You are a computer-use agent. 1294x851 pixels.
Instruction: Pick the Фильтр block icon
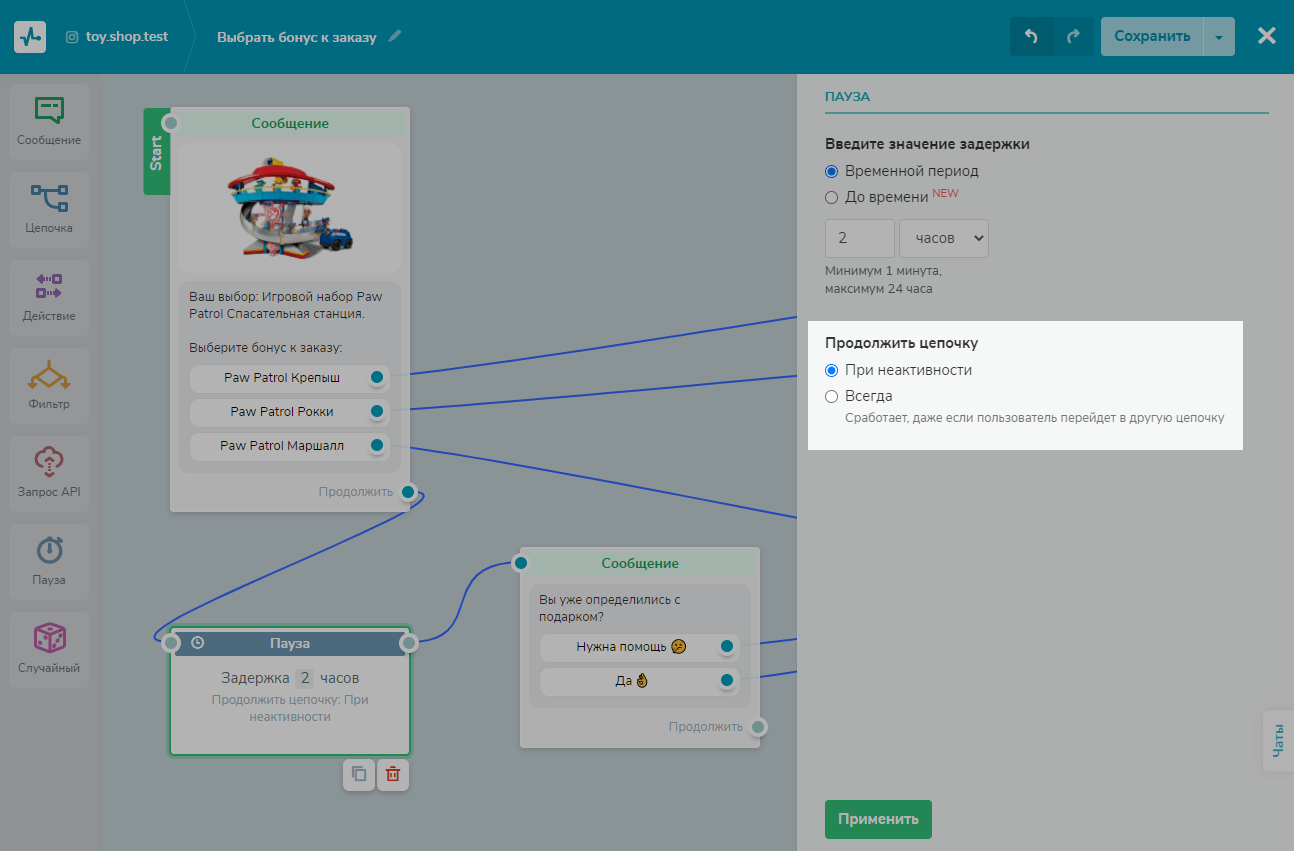click(48, 374)
